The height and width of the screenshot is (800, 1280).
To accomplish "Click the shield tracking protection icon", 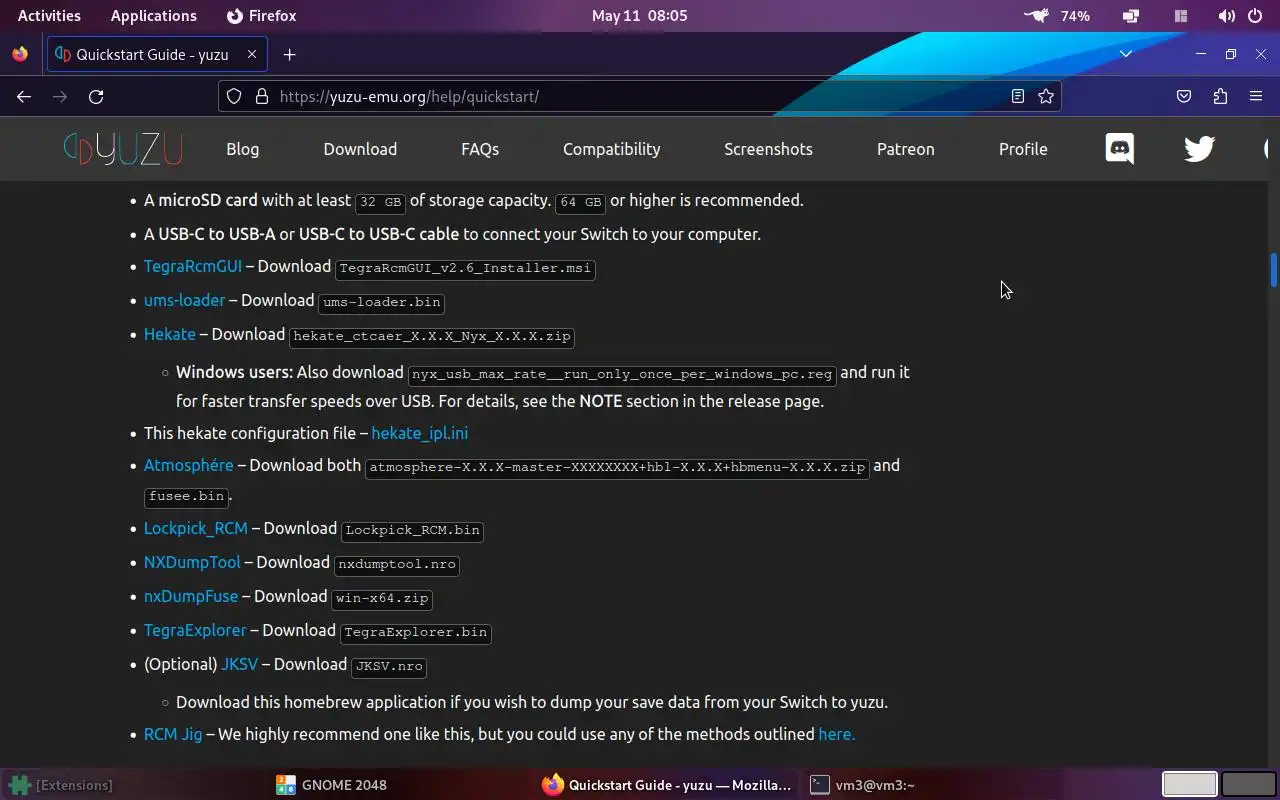I will (234, 96).
